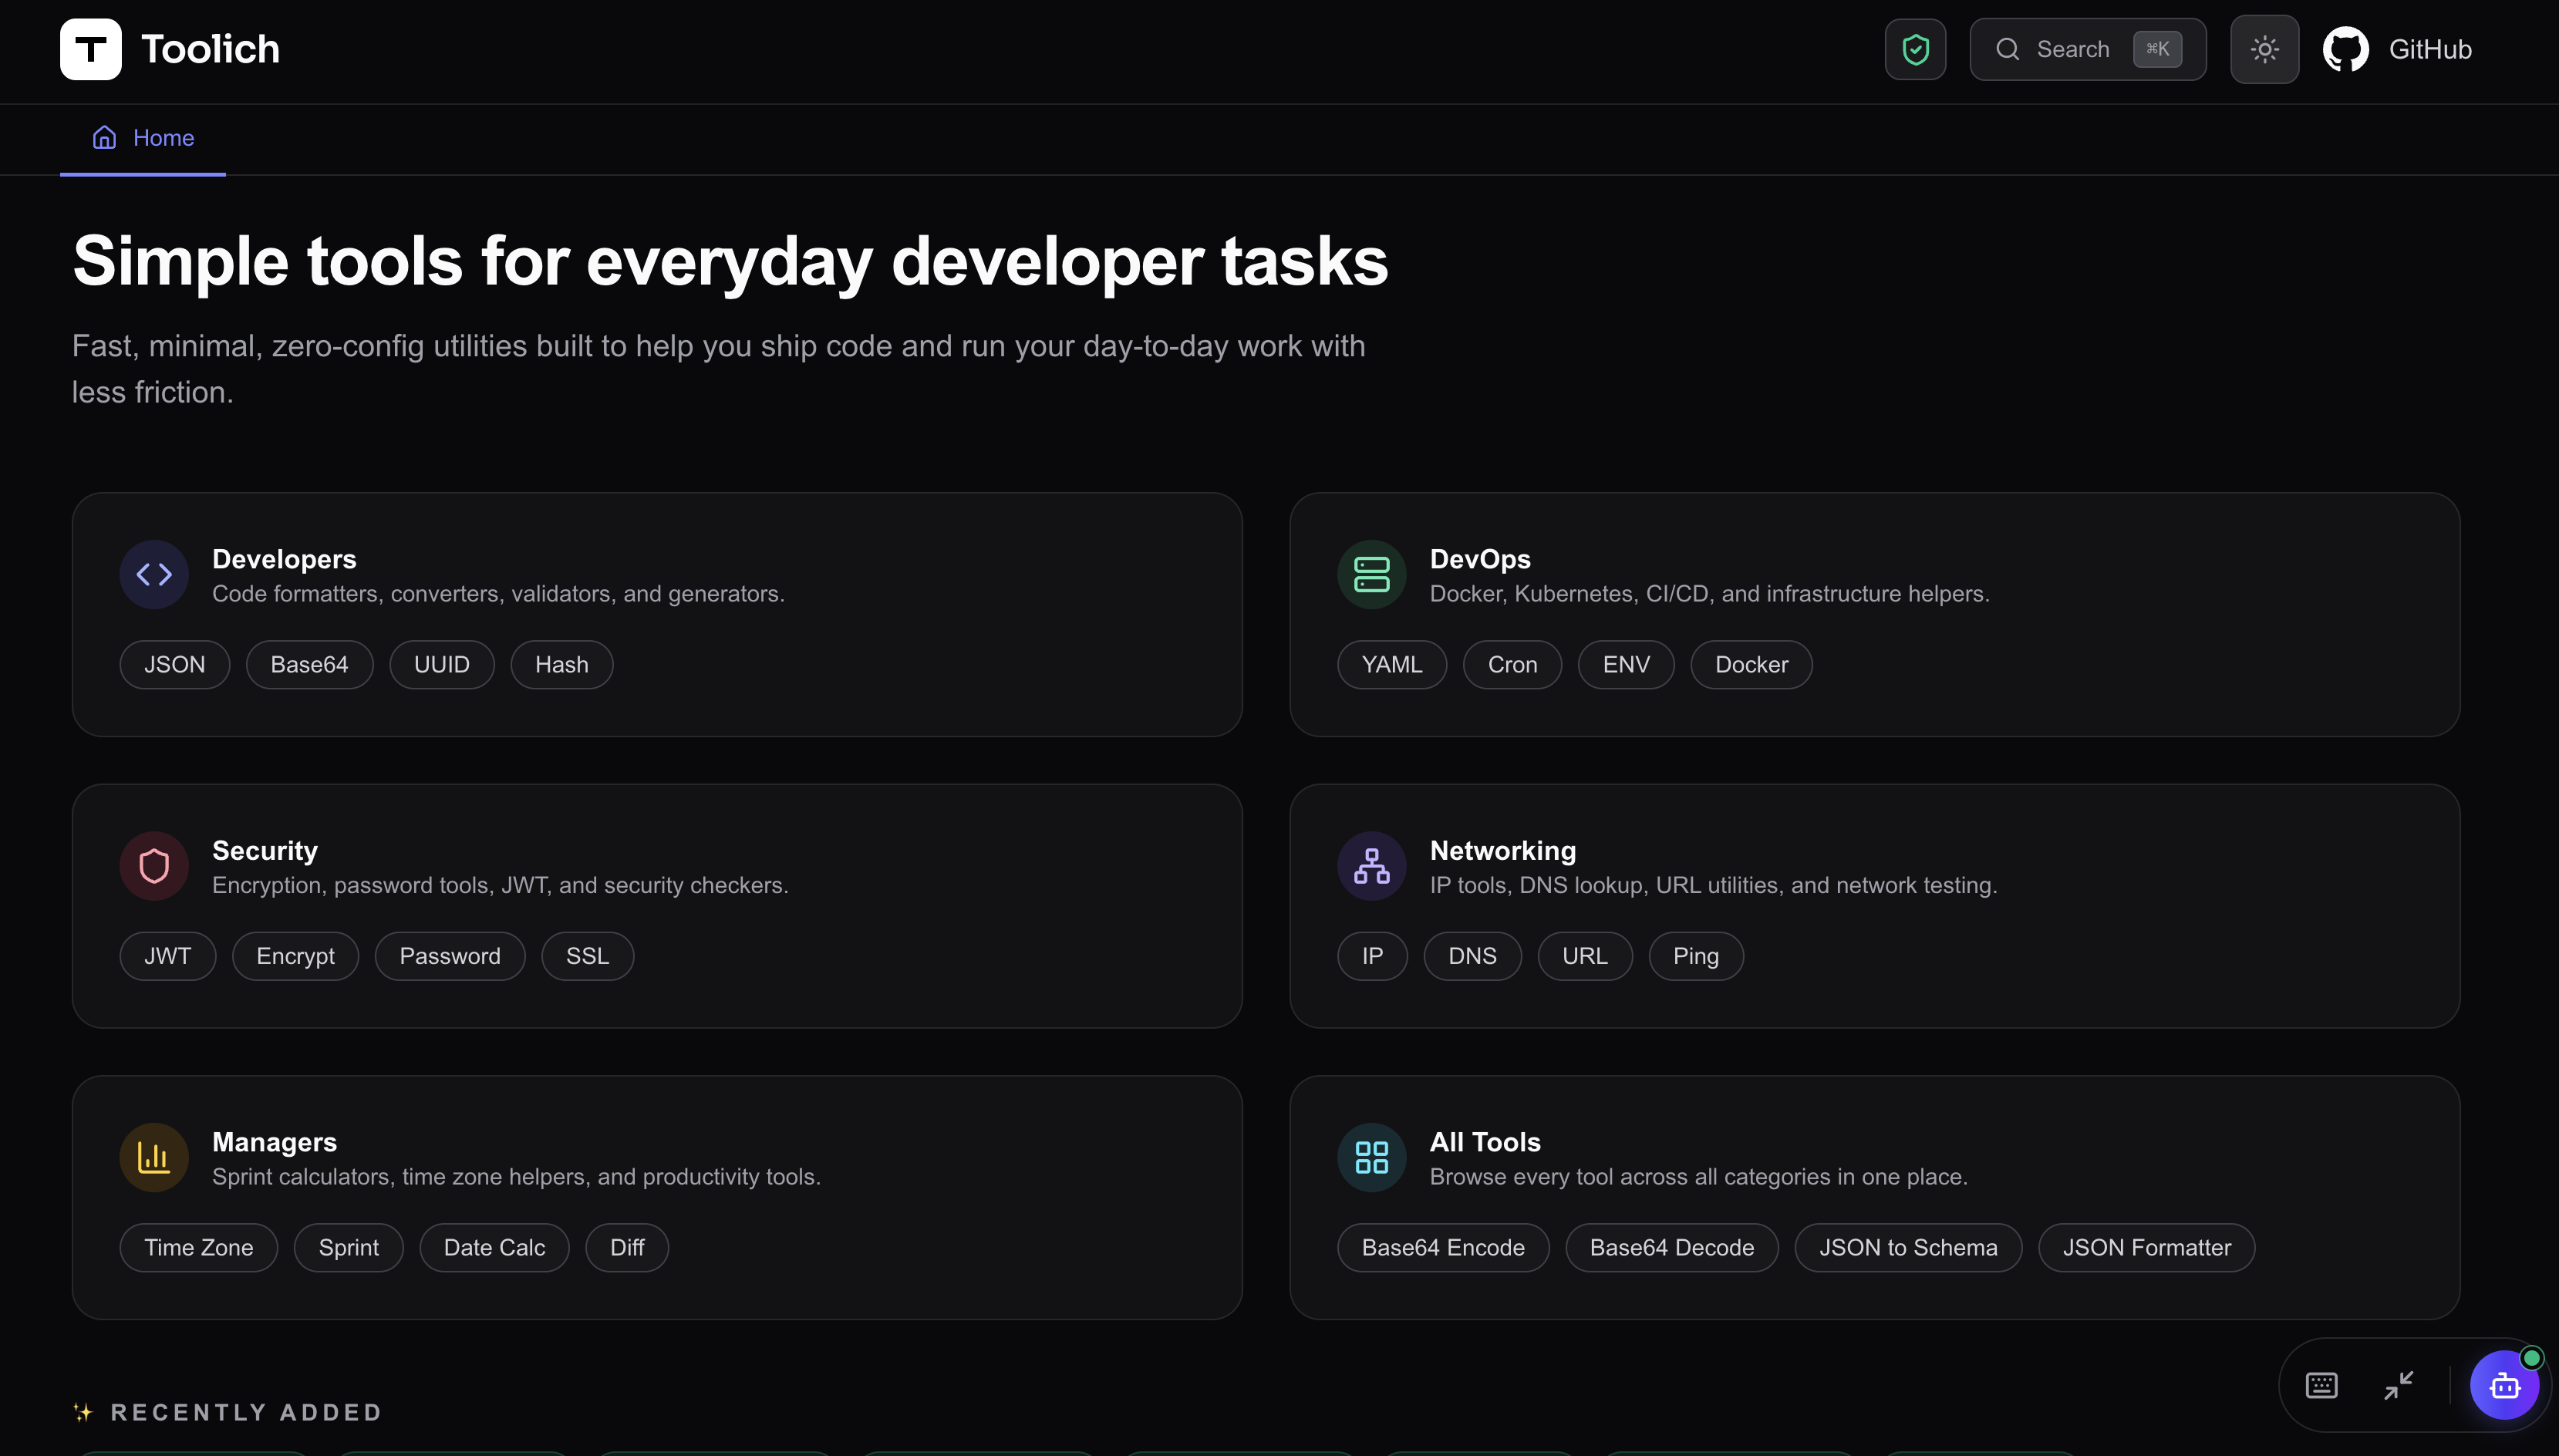Image resolution: width=2559 pixels, height=1456 pixels.
Task: Choose the Encrypt chip
Action: click(x=295, y=956)
